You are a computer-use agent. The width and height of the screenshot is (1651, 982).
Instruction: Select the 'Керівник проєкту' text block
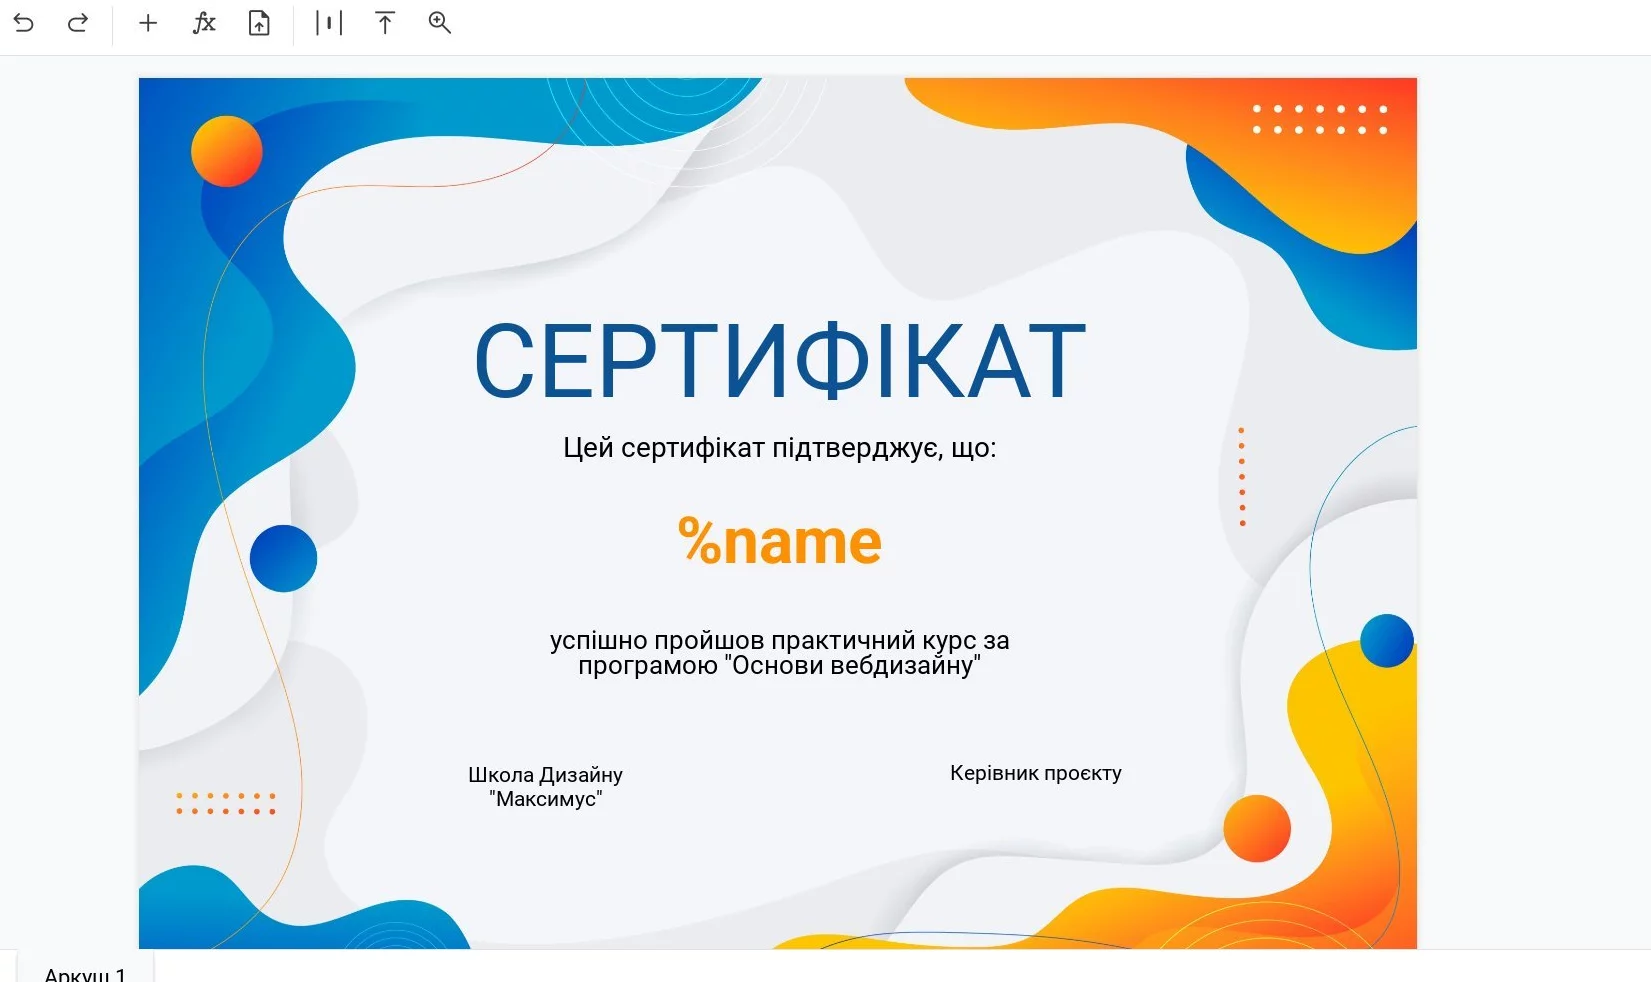tap(1036, 773)
